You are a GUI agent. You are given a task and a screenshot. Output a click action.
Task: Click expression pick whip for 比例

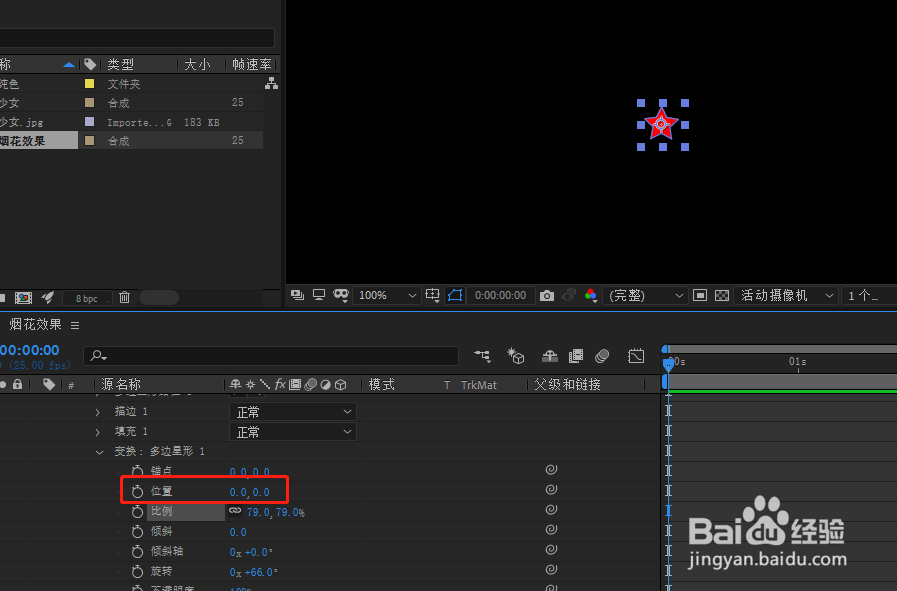(x=551, y=510)
